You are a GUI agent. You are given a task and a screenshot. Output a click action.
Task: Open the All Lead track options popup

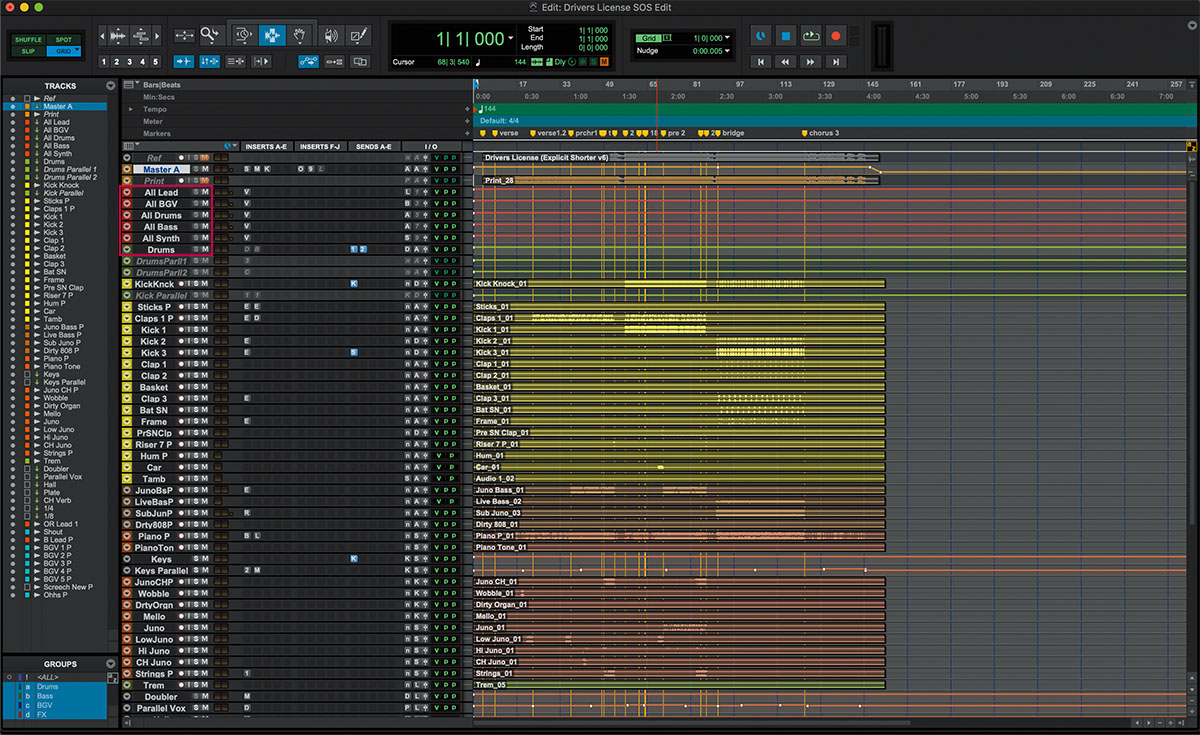[x=127, y=192]
